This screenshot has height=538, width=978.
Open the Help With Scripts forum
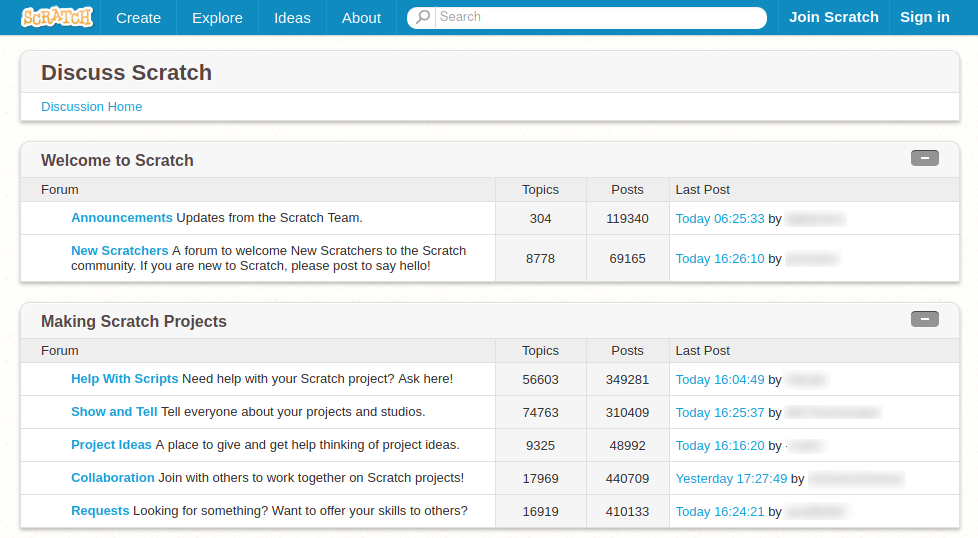(125, 378)
